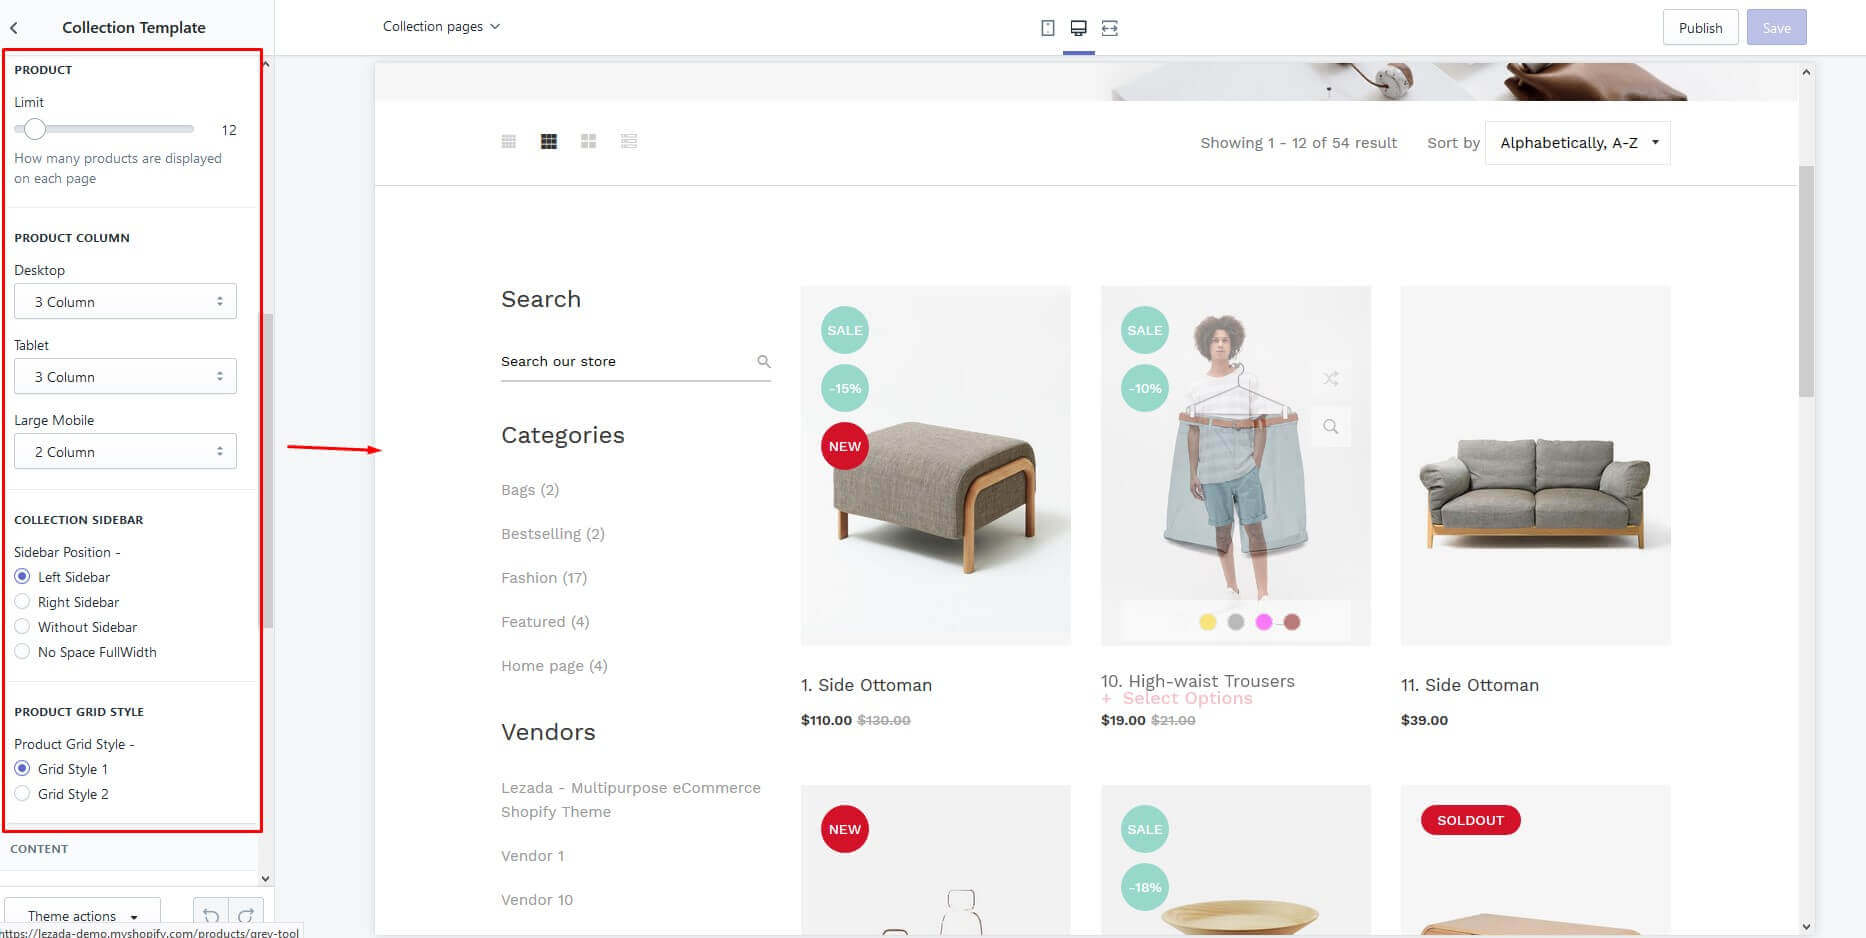
Task: Select Grid Style 2 radio option
Action: pyautogui.click(x=22, y=794)
